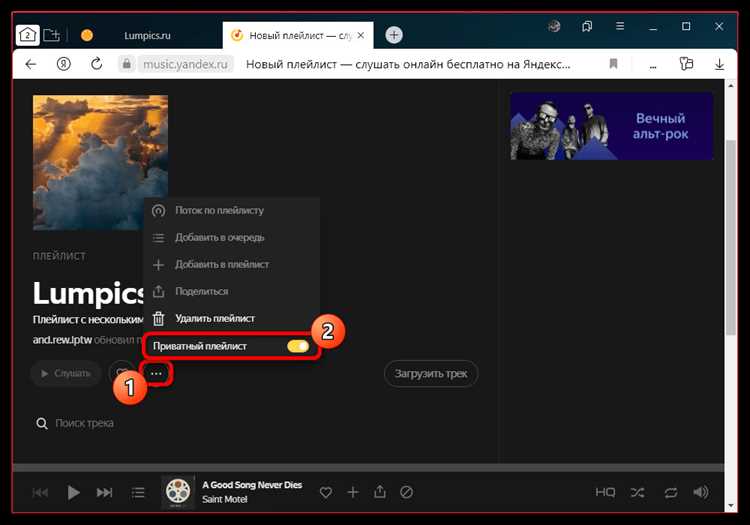Click Удалить плейлист menu entry

click(232, 318)
